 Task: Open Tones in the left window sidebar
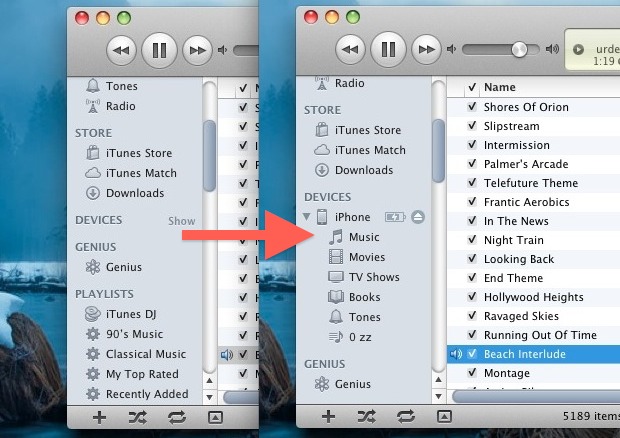tap(112, 86)
